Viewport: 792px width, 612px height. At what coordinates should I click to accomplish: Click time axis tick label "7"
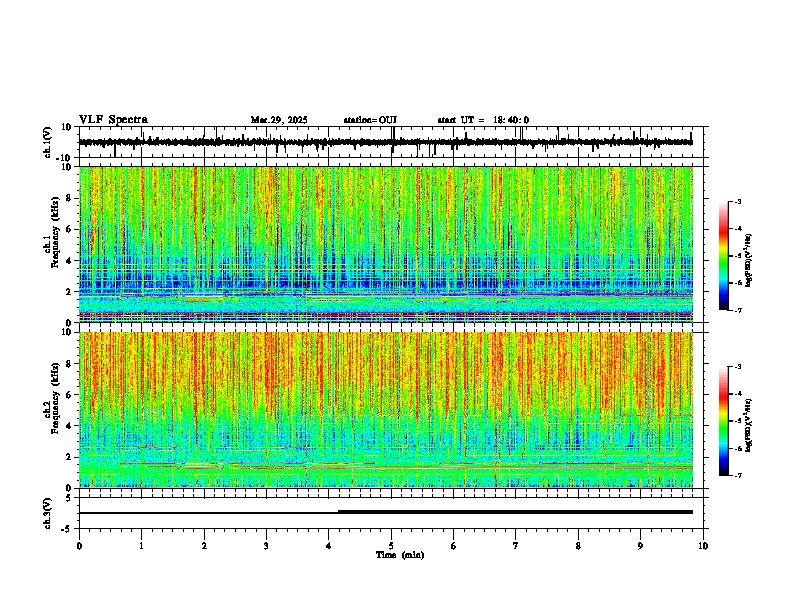516,545
